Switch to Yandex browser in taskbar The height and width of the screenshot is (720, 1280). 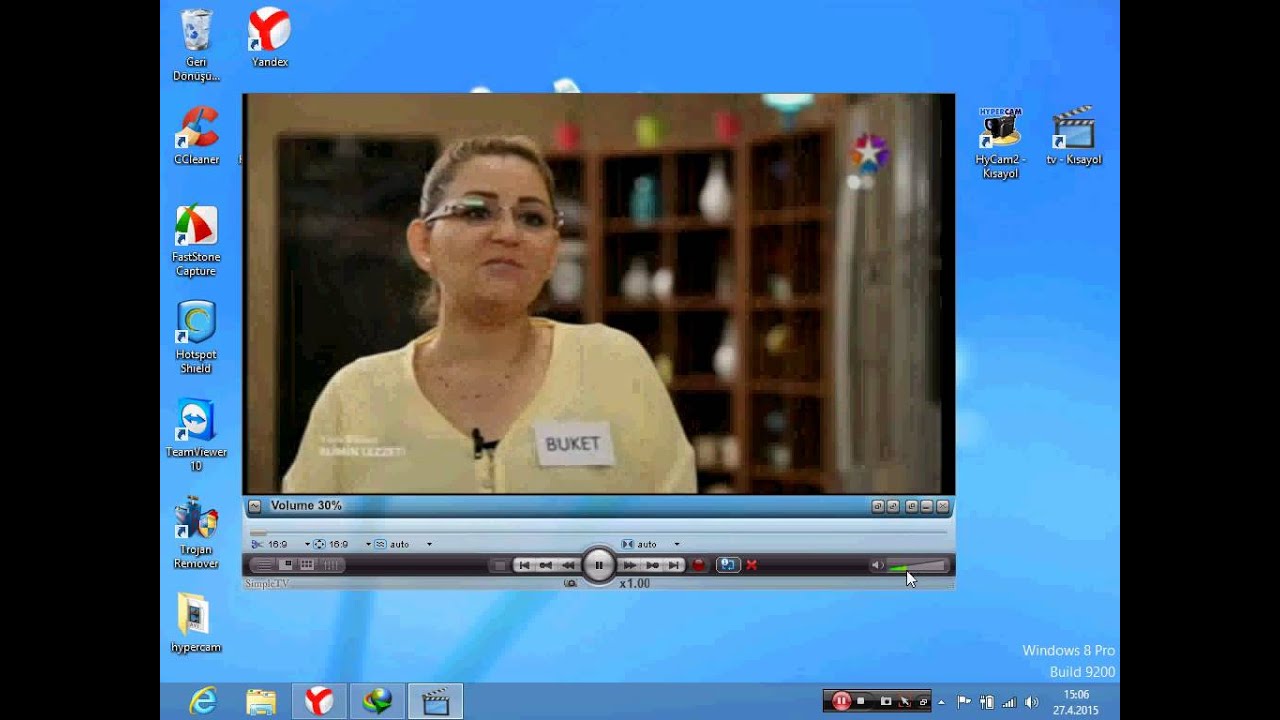pyautogui.click(x=319, y=702)
